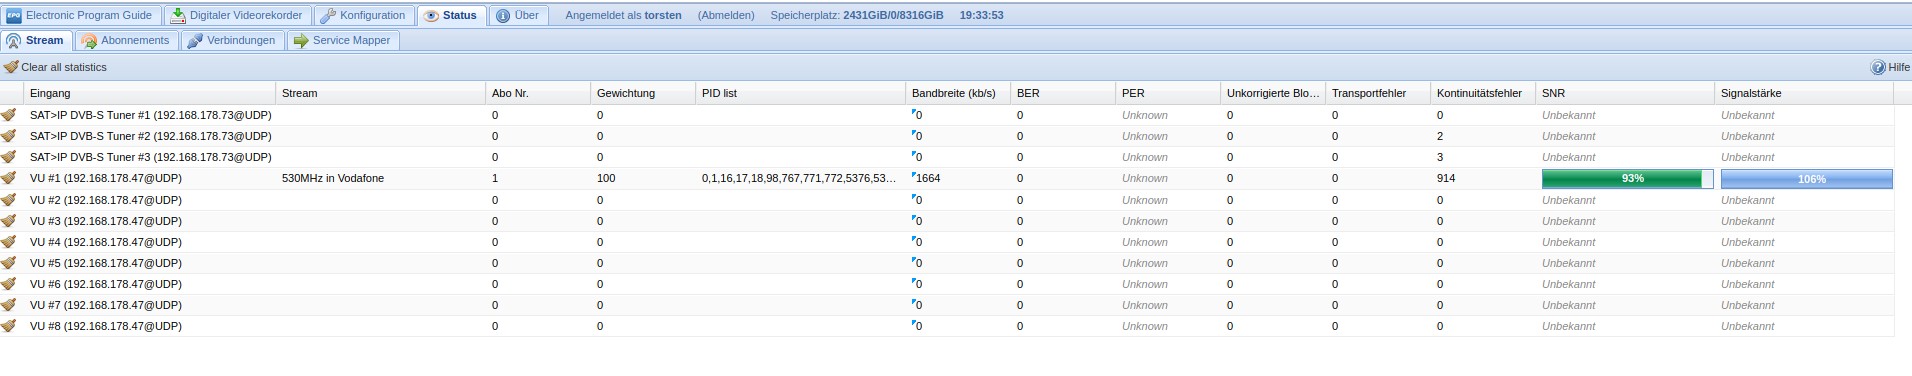Click the Service Mapper arrow icon
Viewport: 1912px width, 376px height.
click(x=301, y=41)
